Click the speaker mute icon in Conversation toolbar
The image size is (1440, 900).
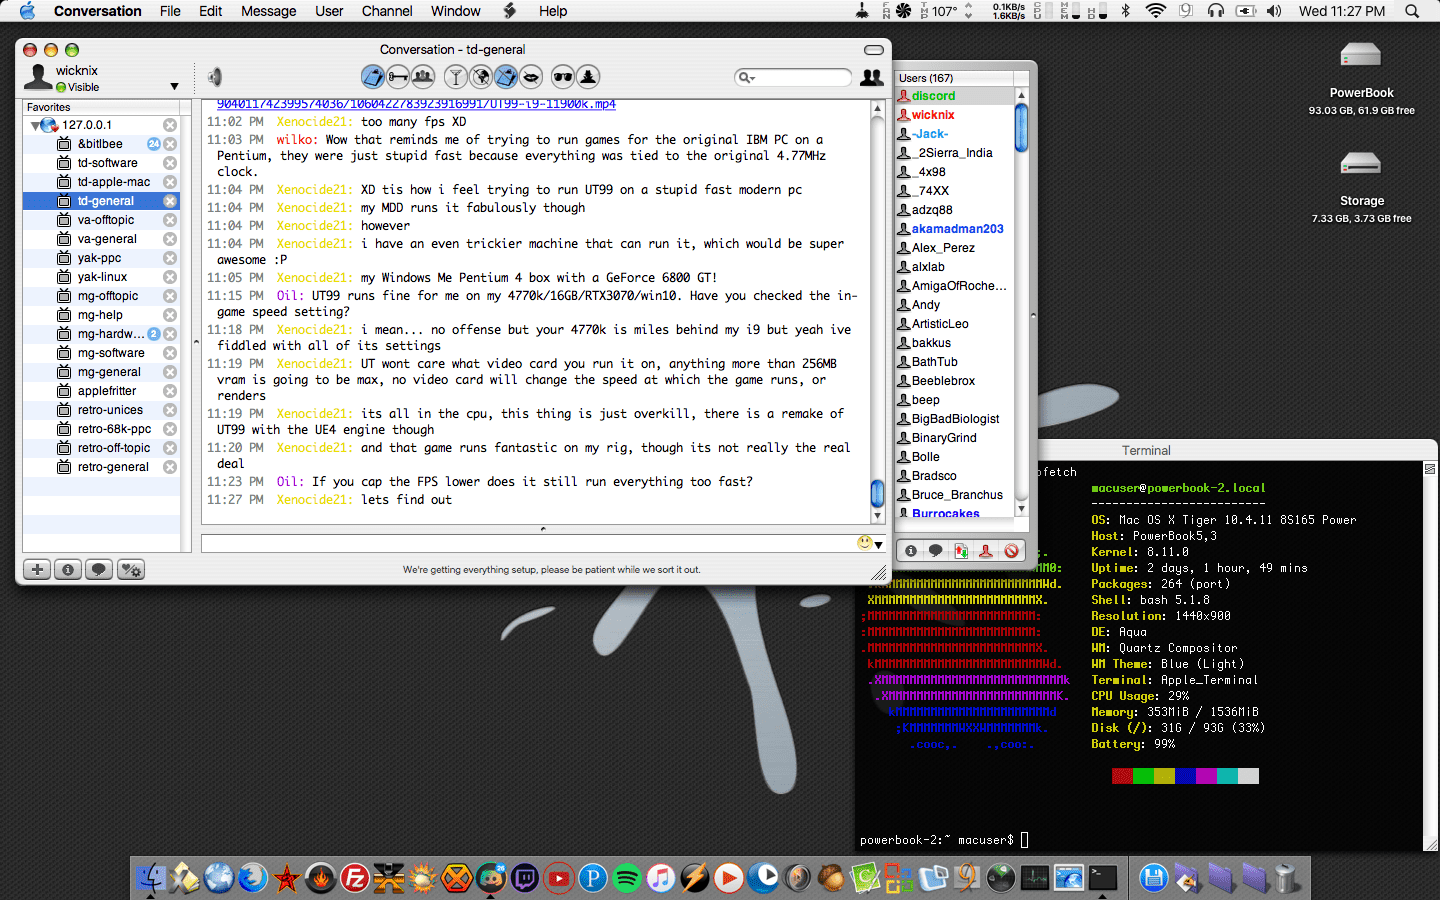(214, 77)
